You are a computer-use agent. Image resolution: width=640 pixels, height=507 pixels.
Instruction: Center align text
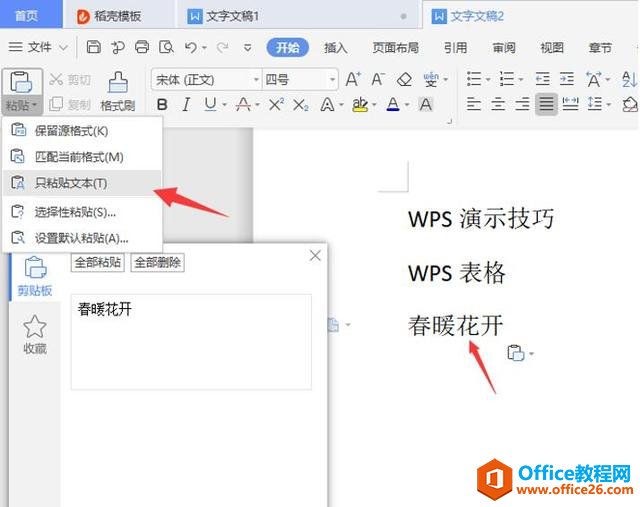coord(498,105)
